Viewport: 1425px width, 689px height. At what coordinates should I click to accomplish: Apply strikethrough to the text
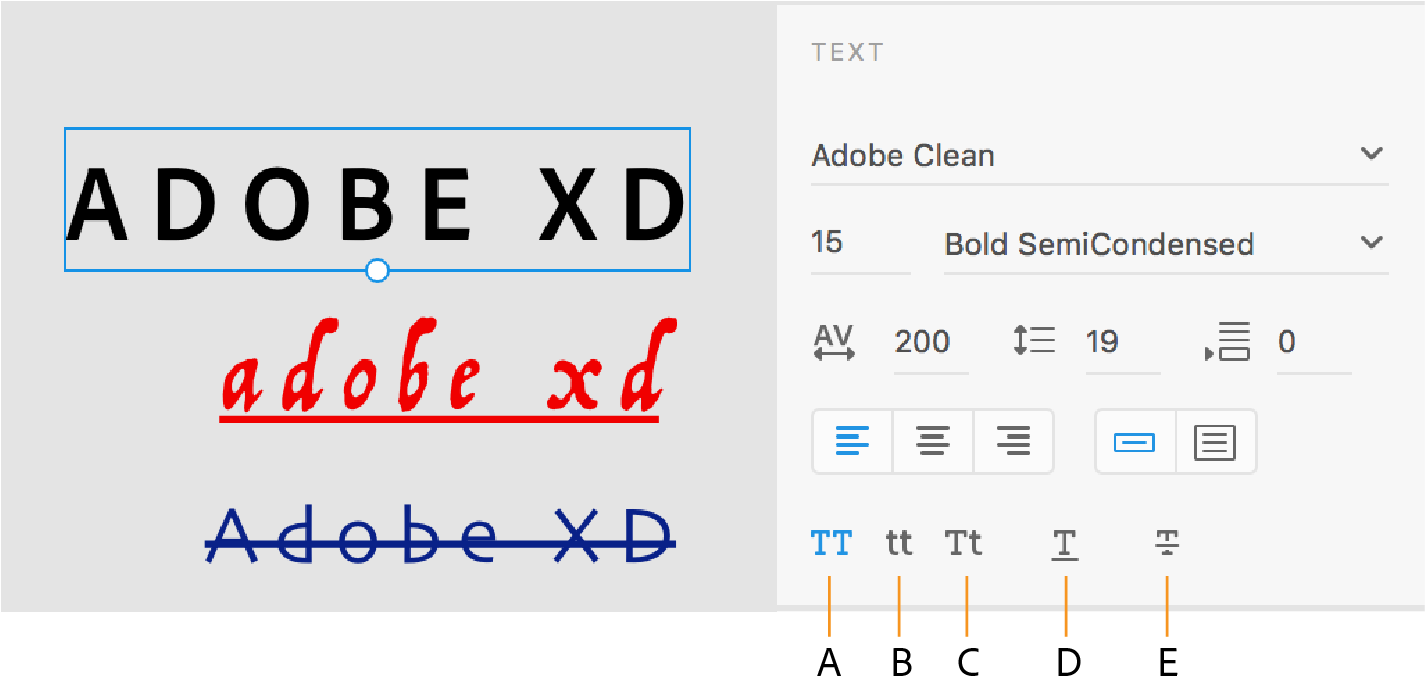[x=1166, y=542]
